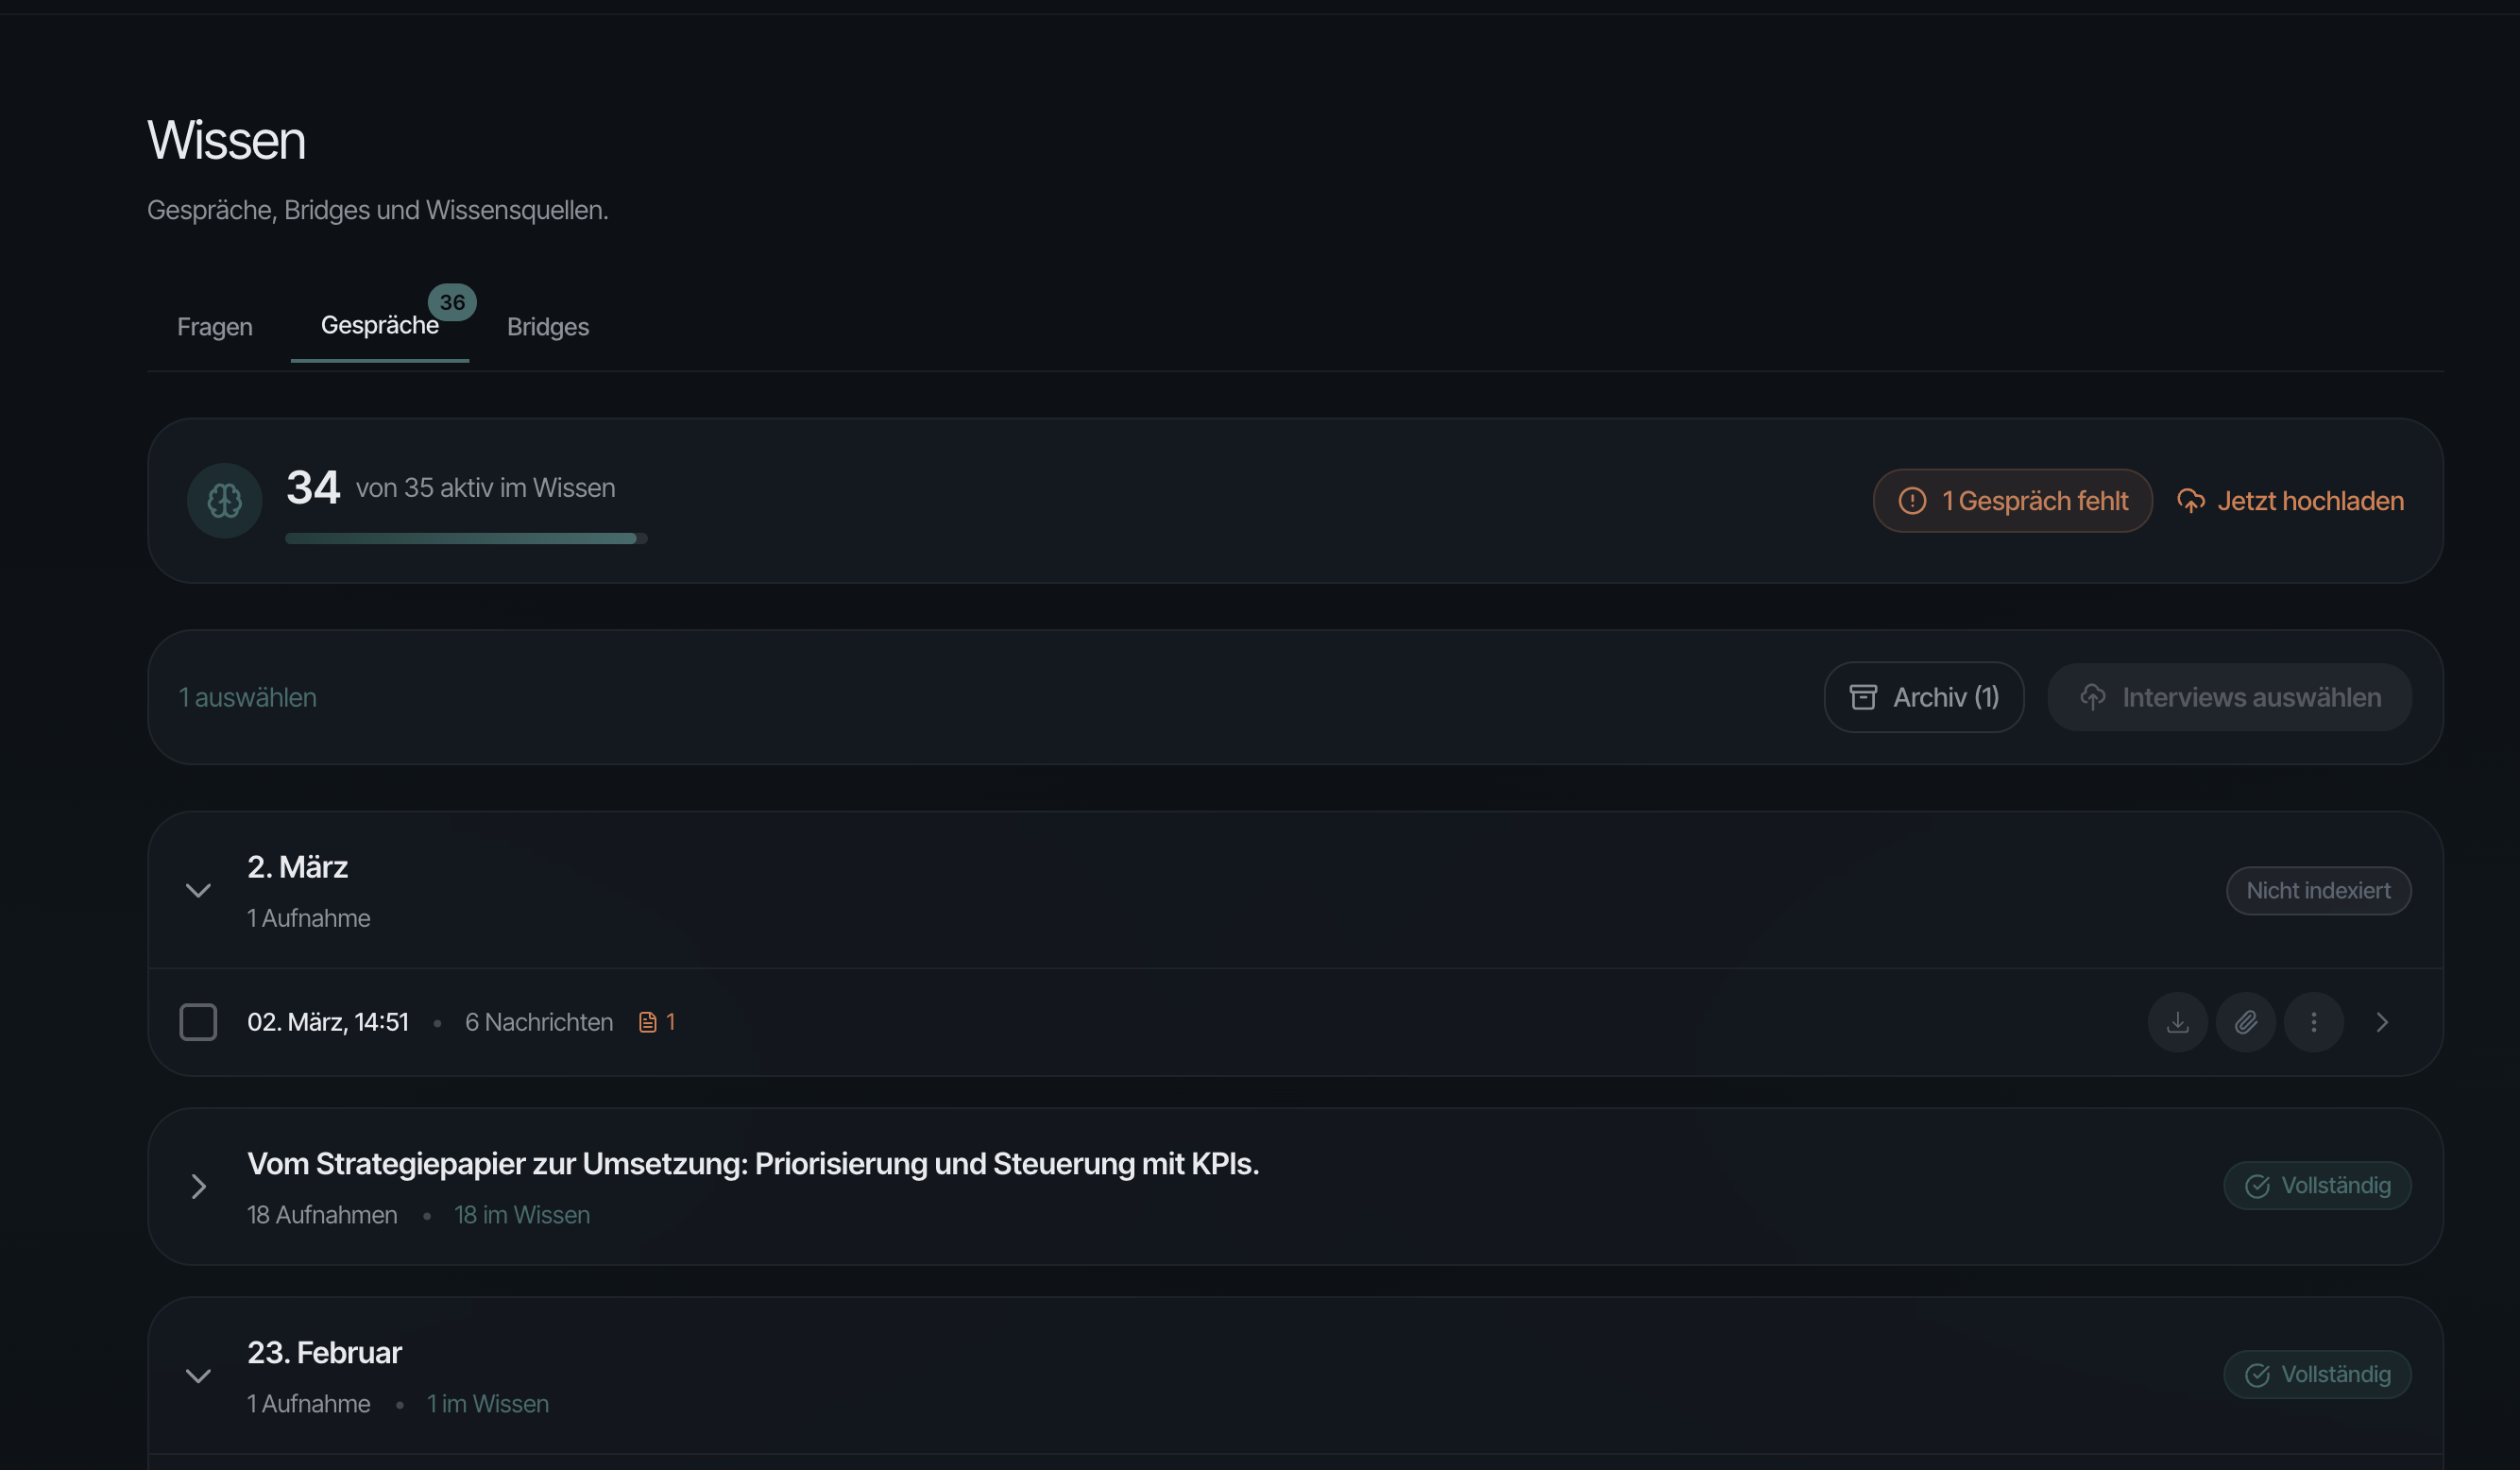Click the archive box icon
2520x1470 pixels.
(x=1862, y=697)
